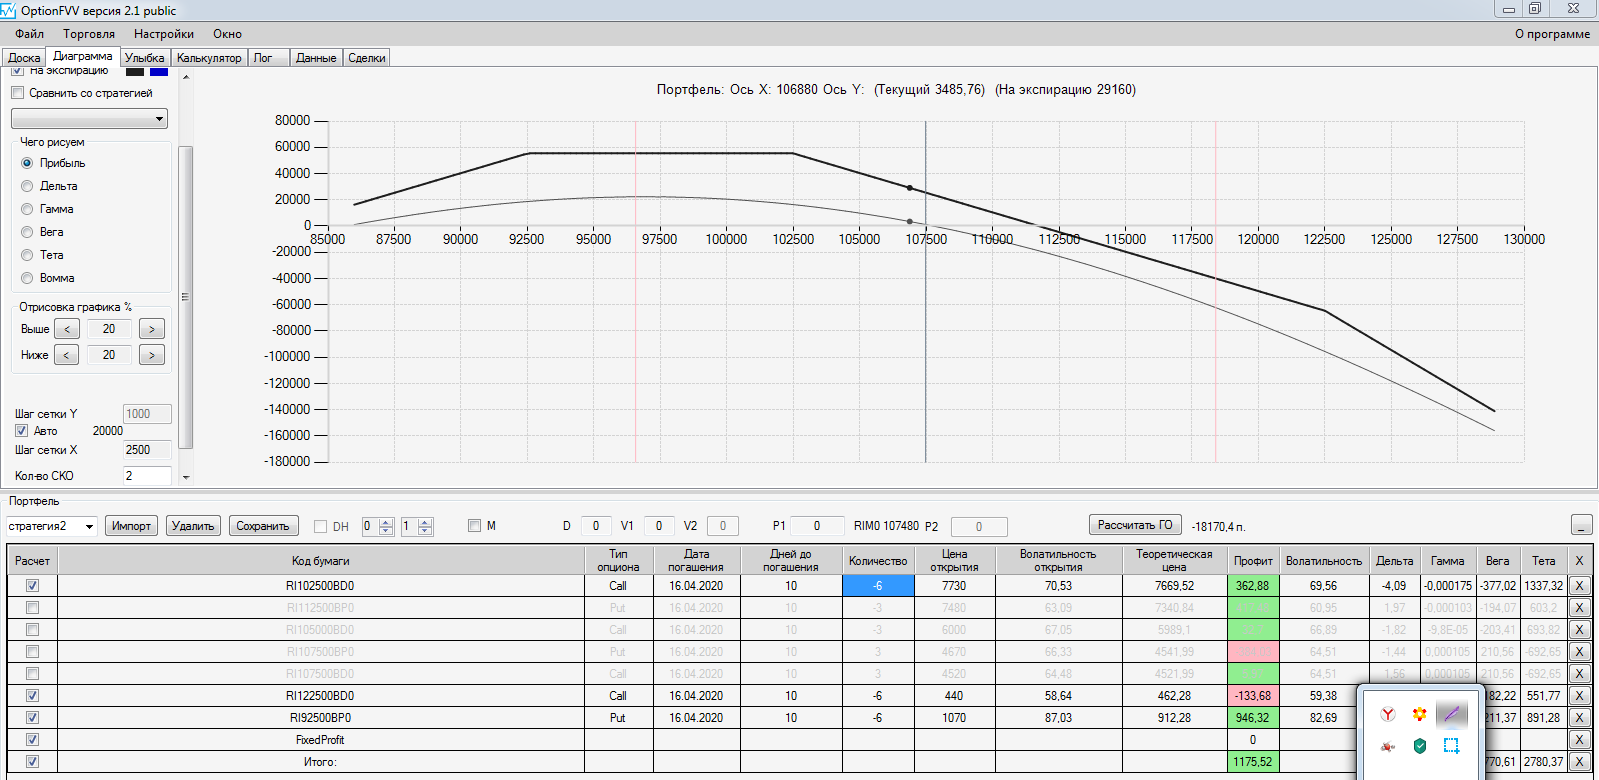Delete the FixedProfit row with X

[1579, 740]
